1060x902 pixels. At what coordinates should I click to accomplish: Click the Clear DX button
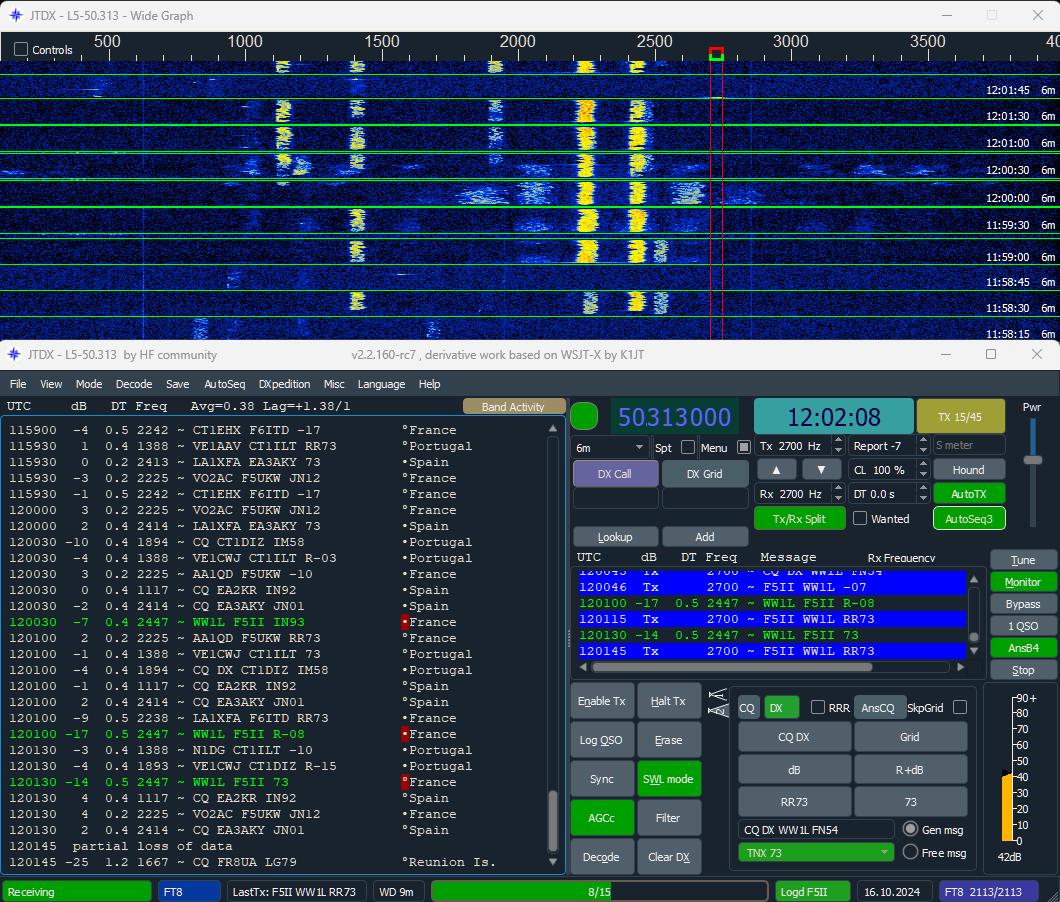tap(668, 857)
